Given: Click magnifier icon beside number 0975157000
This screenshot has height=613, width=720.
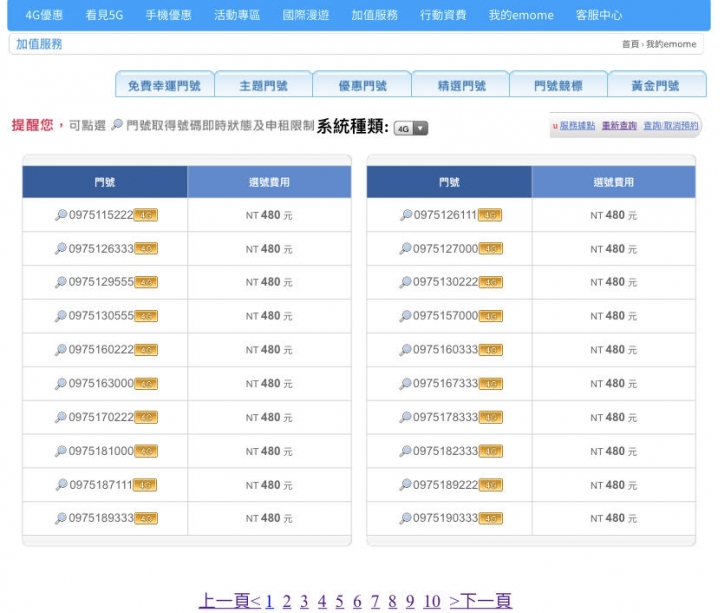Looking at the screenshot, I should (405, 316).
